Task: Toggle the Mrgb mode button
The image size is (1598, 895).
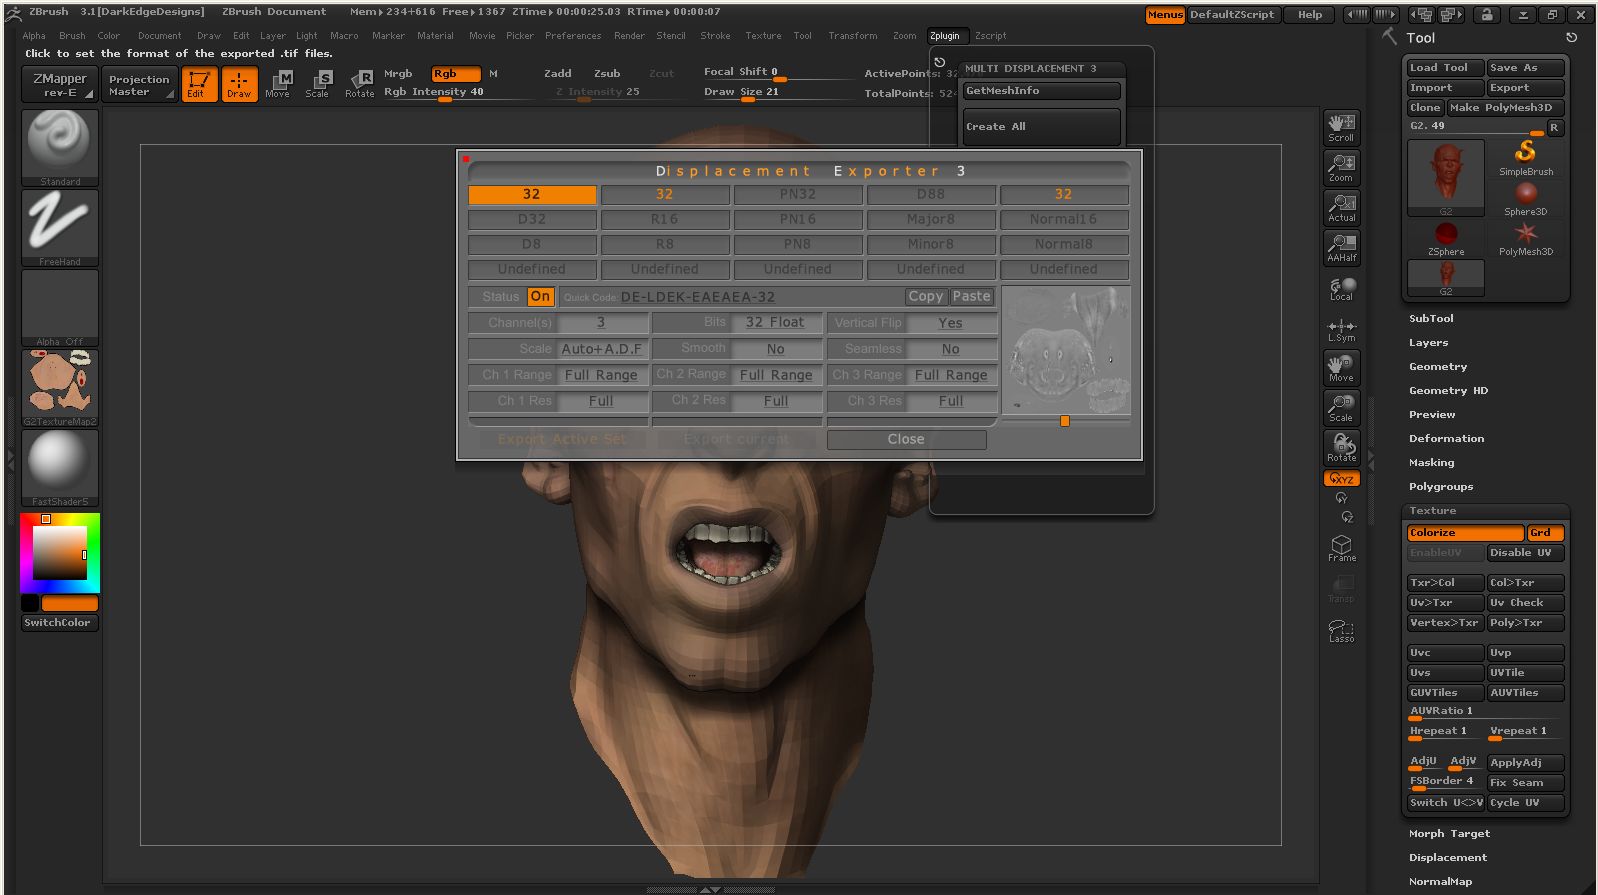Action: (398, 74)
